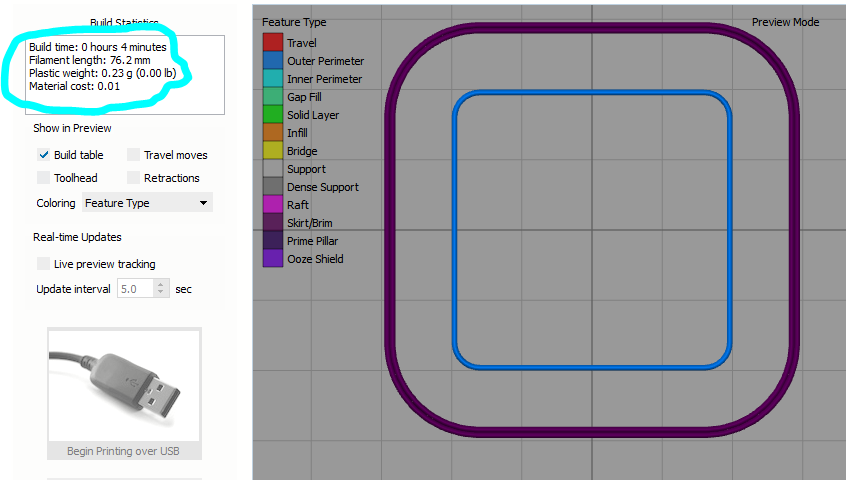Image resolution: width=846 pixels, height=480 pixels.
Task: Open the Coloring dropdown
Action: [147, 203]
